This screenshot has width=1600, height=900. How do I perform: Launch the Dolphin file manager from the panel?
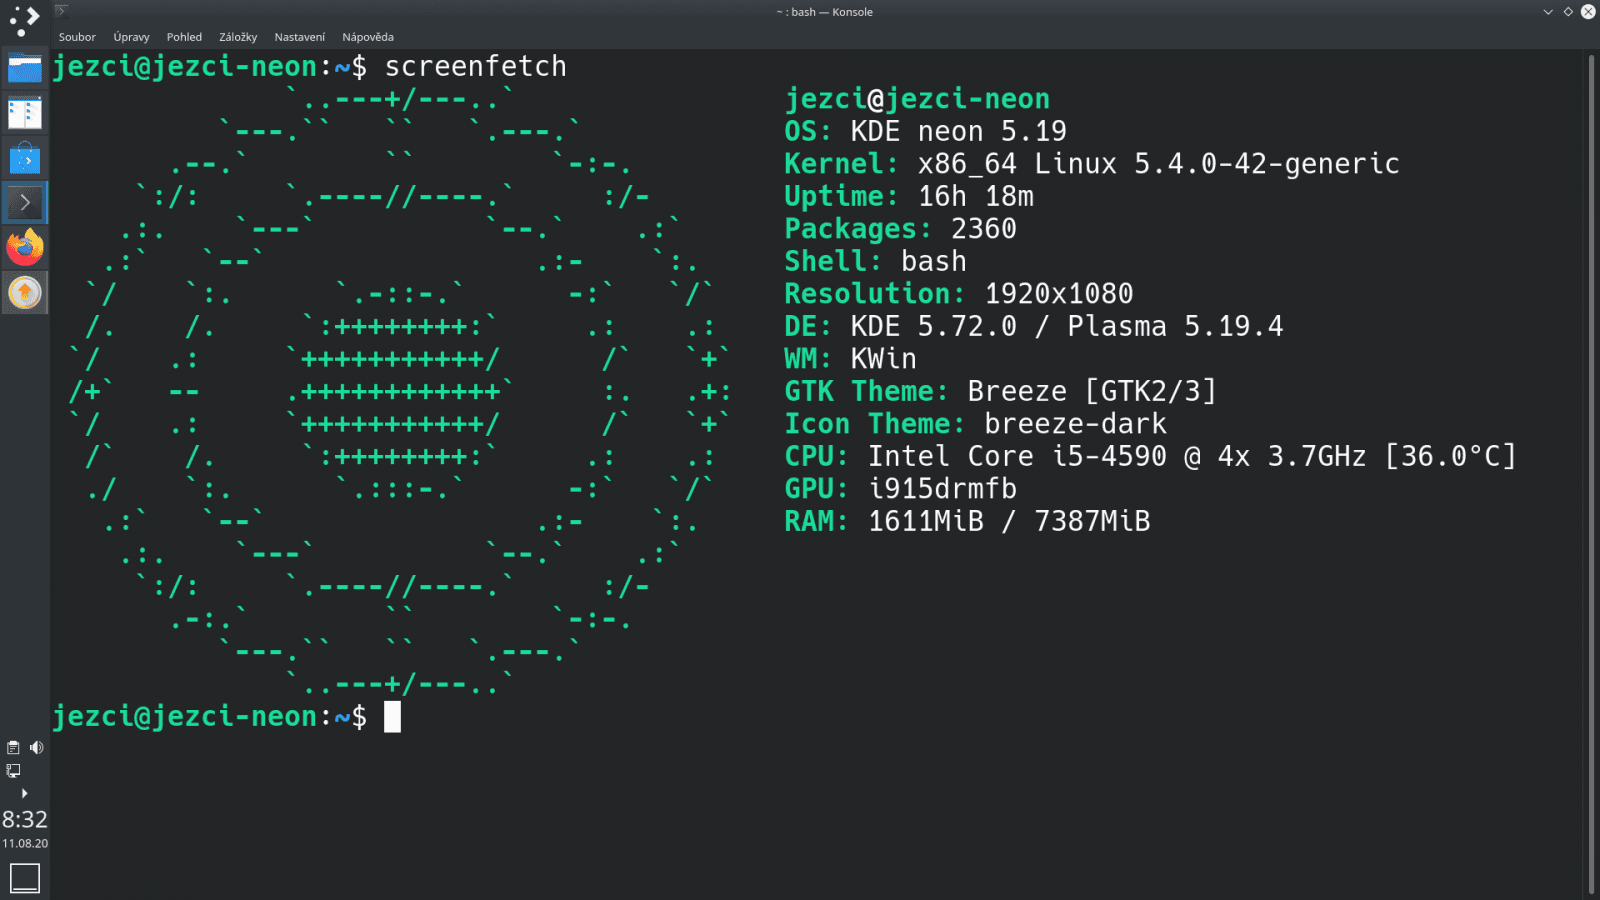[x=24, y=68]
